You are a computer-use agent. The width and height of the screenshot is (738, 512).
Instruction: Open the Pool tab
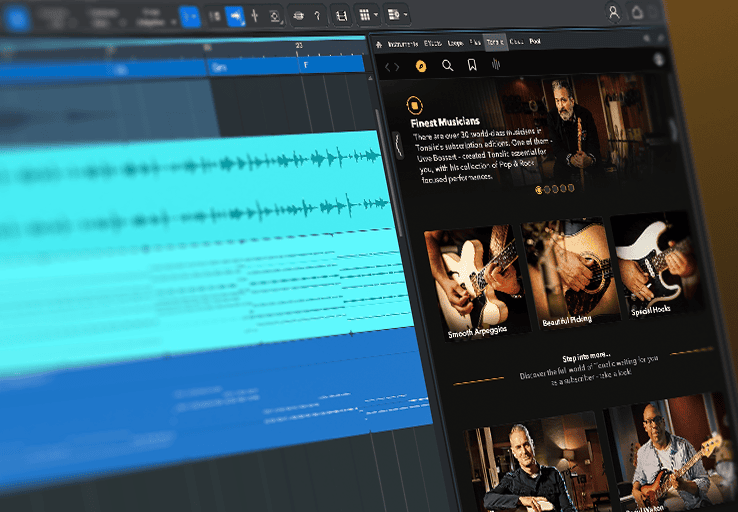(535, 42)
